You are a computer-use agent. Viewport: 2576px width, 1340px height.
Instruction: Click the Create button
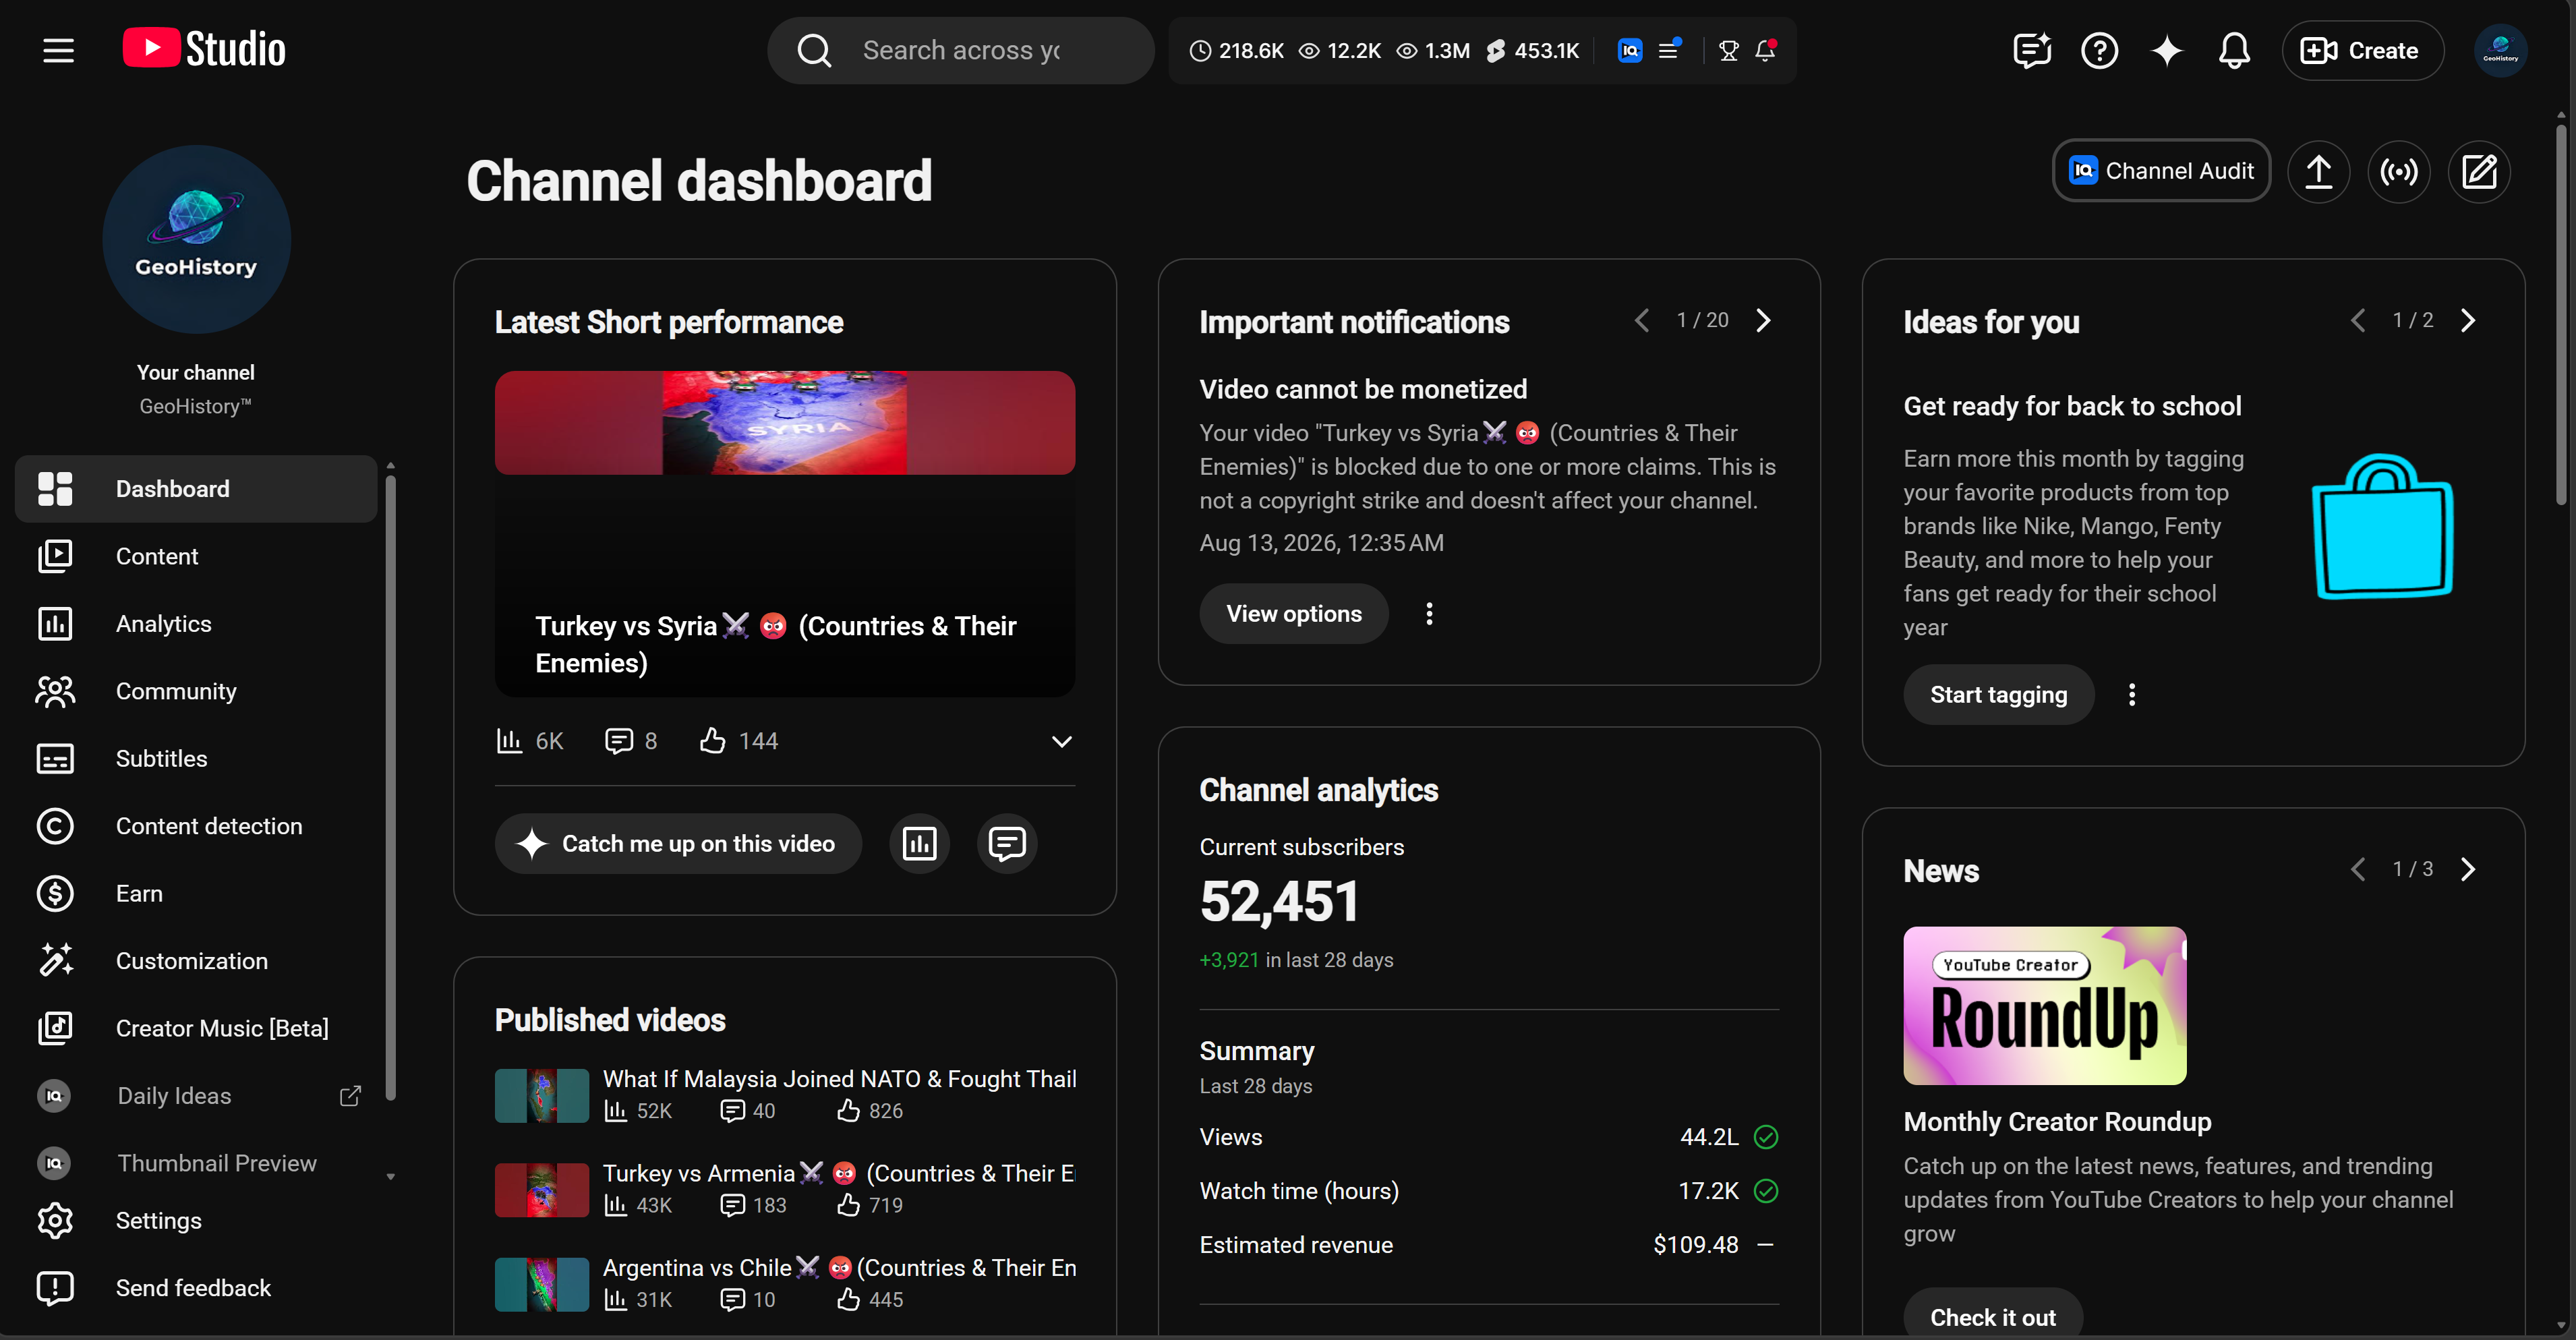tap(2362, 50)
